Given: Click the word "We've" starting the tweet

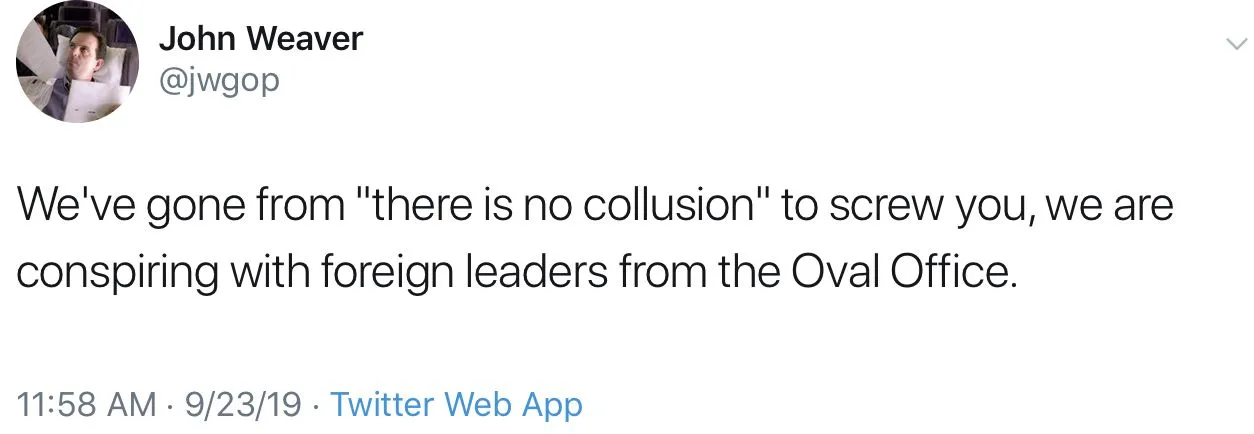Looking at the screenshot, I should [x=74, y=207].
